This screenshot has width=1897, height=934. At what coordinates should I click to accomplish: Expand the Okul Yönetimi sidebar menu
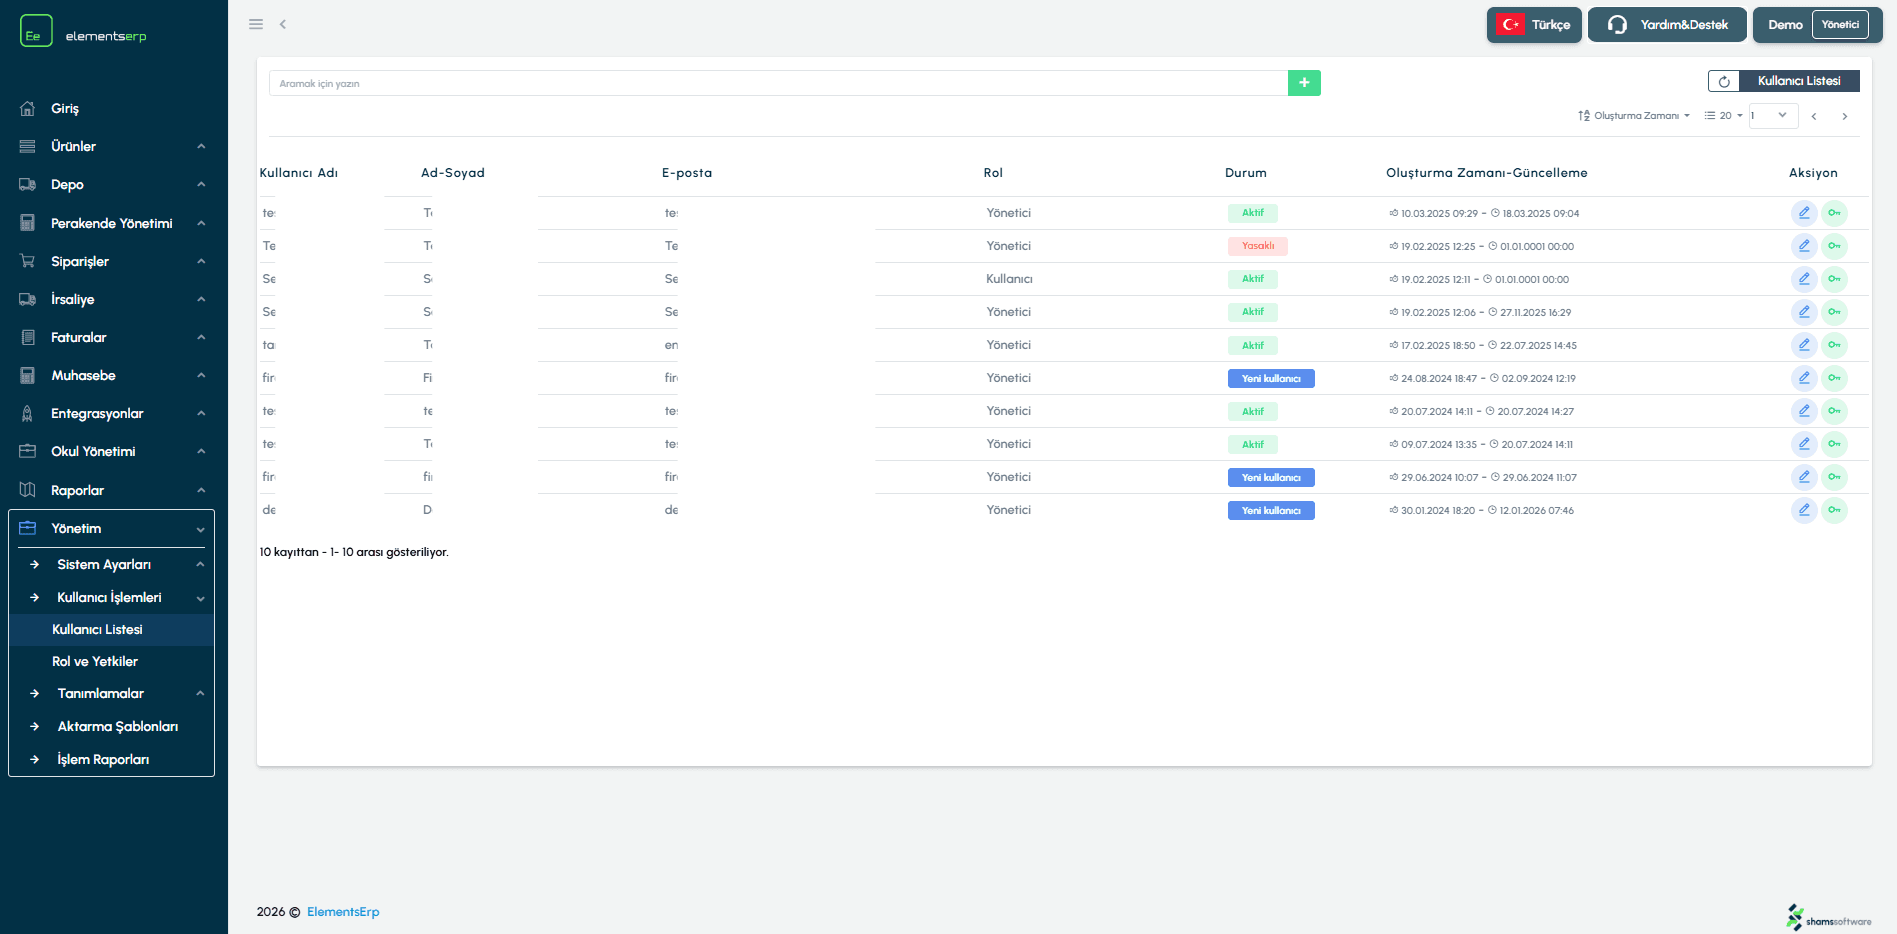tap(113, 451)
